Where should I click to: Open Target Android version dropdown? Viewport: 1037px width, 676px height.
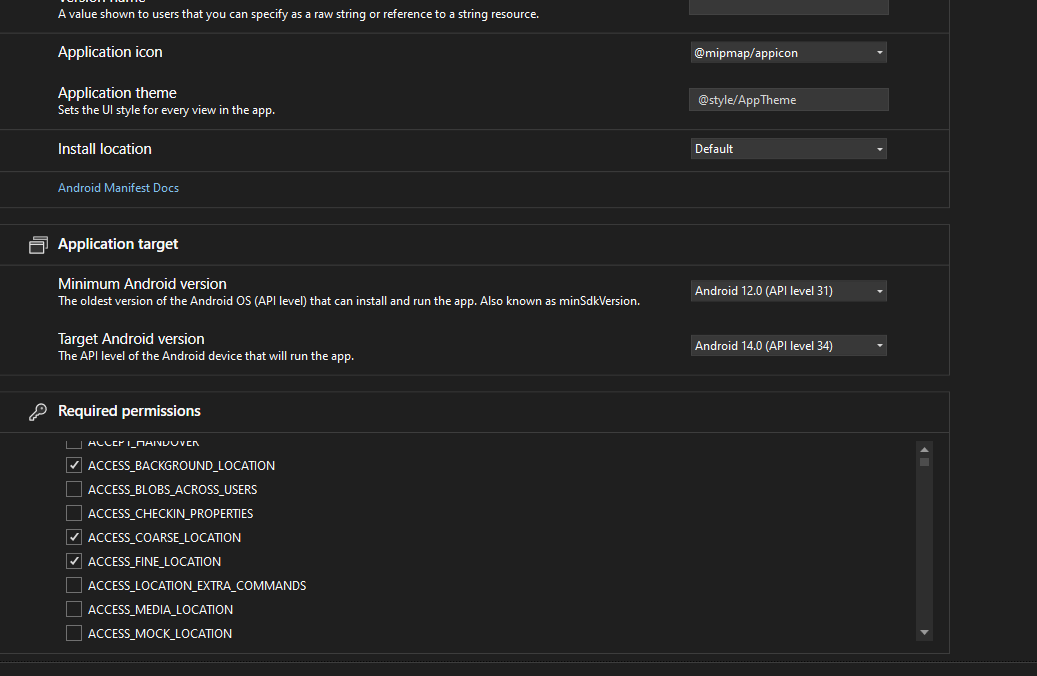tap(788, 345)
